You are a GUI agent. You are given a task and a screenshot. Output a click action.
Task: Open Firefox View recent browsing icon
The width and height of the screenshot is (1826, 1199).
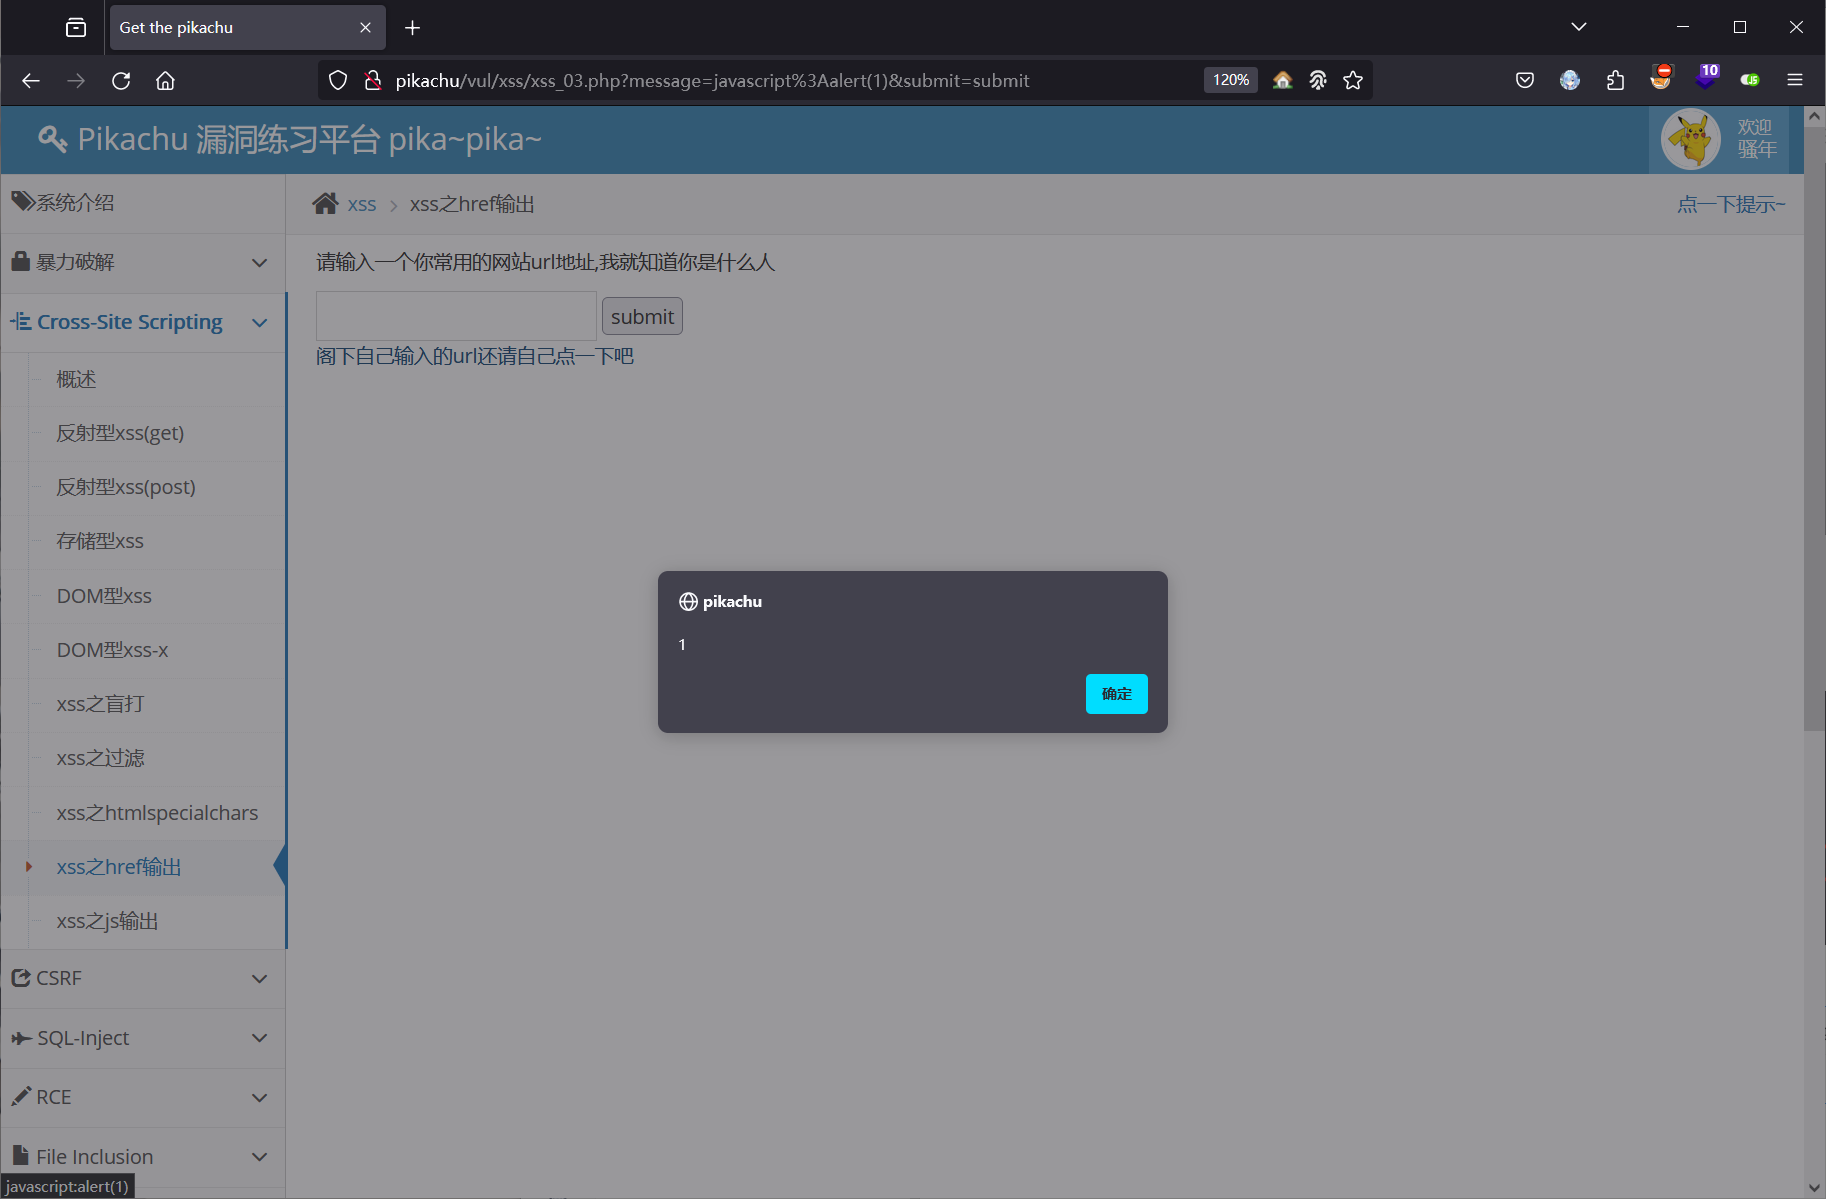click(76, 27)
